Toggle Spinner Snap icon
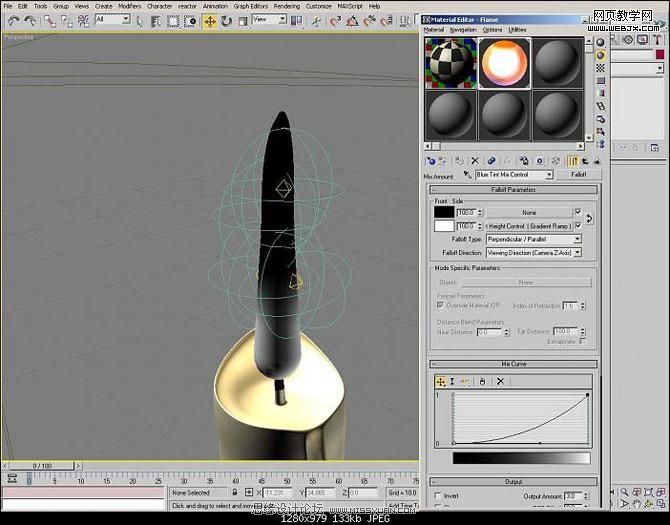 point(386,21)
